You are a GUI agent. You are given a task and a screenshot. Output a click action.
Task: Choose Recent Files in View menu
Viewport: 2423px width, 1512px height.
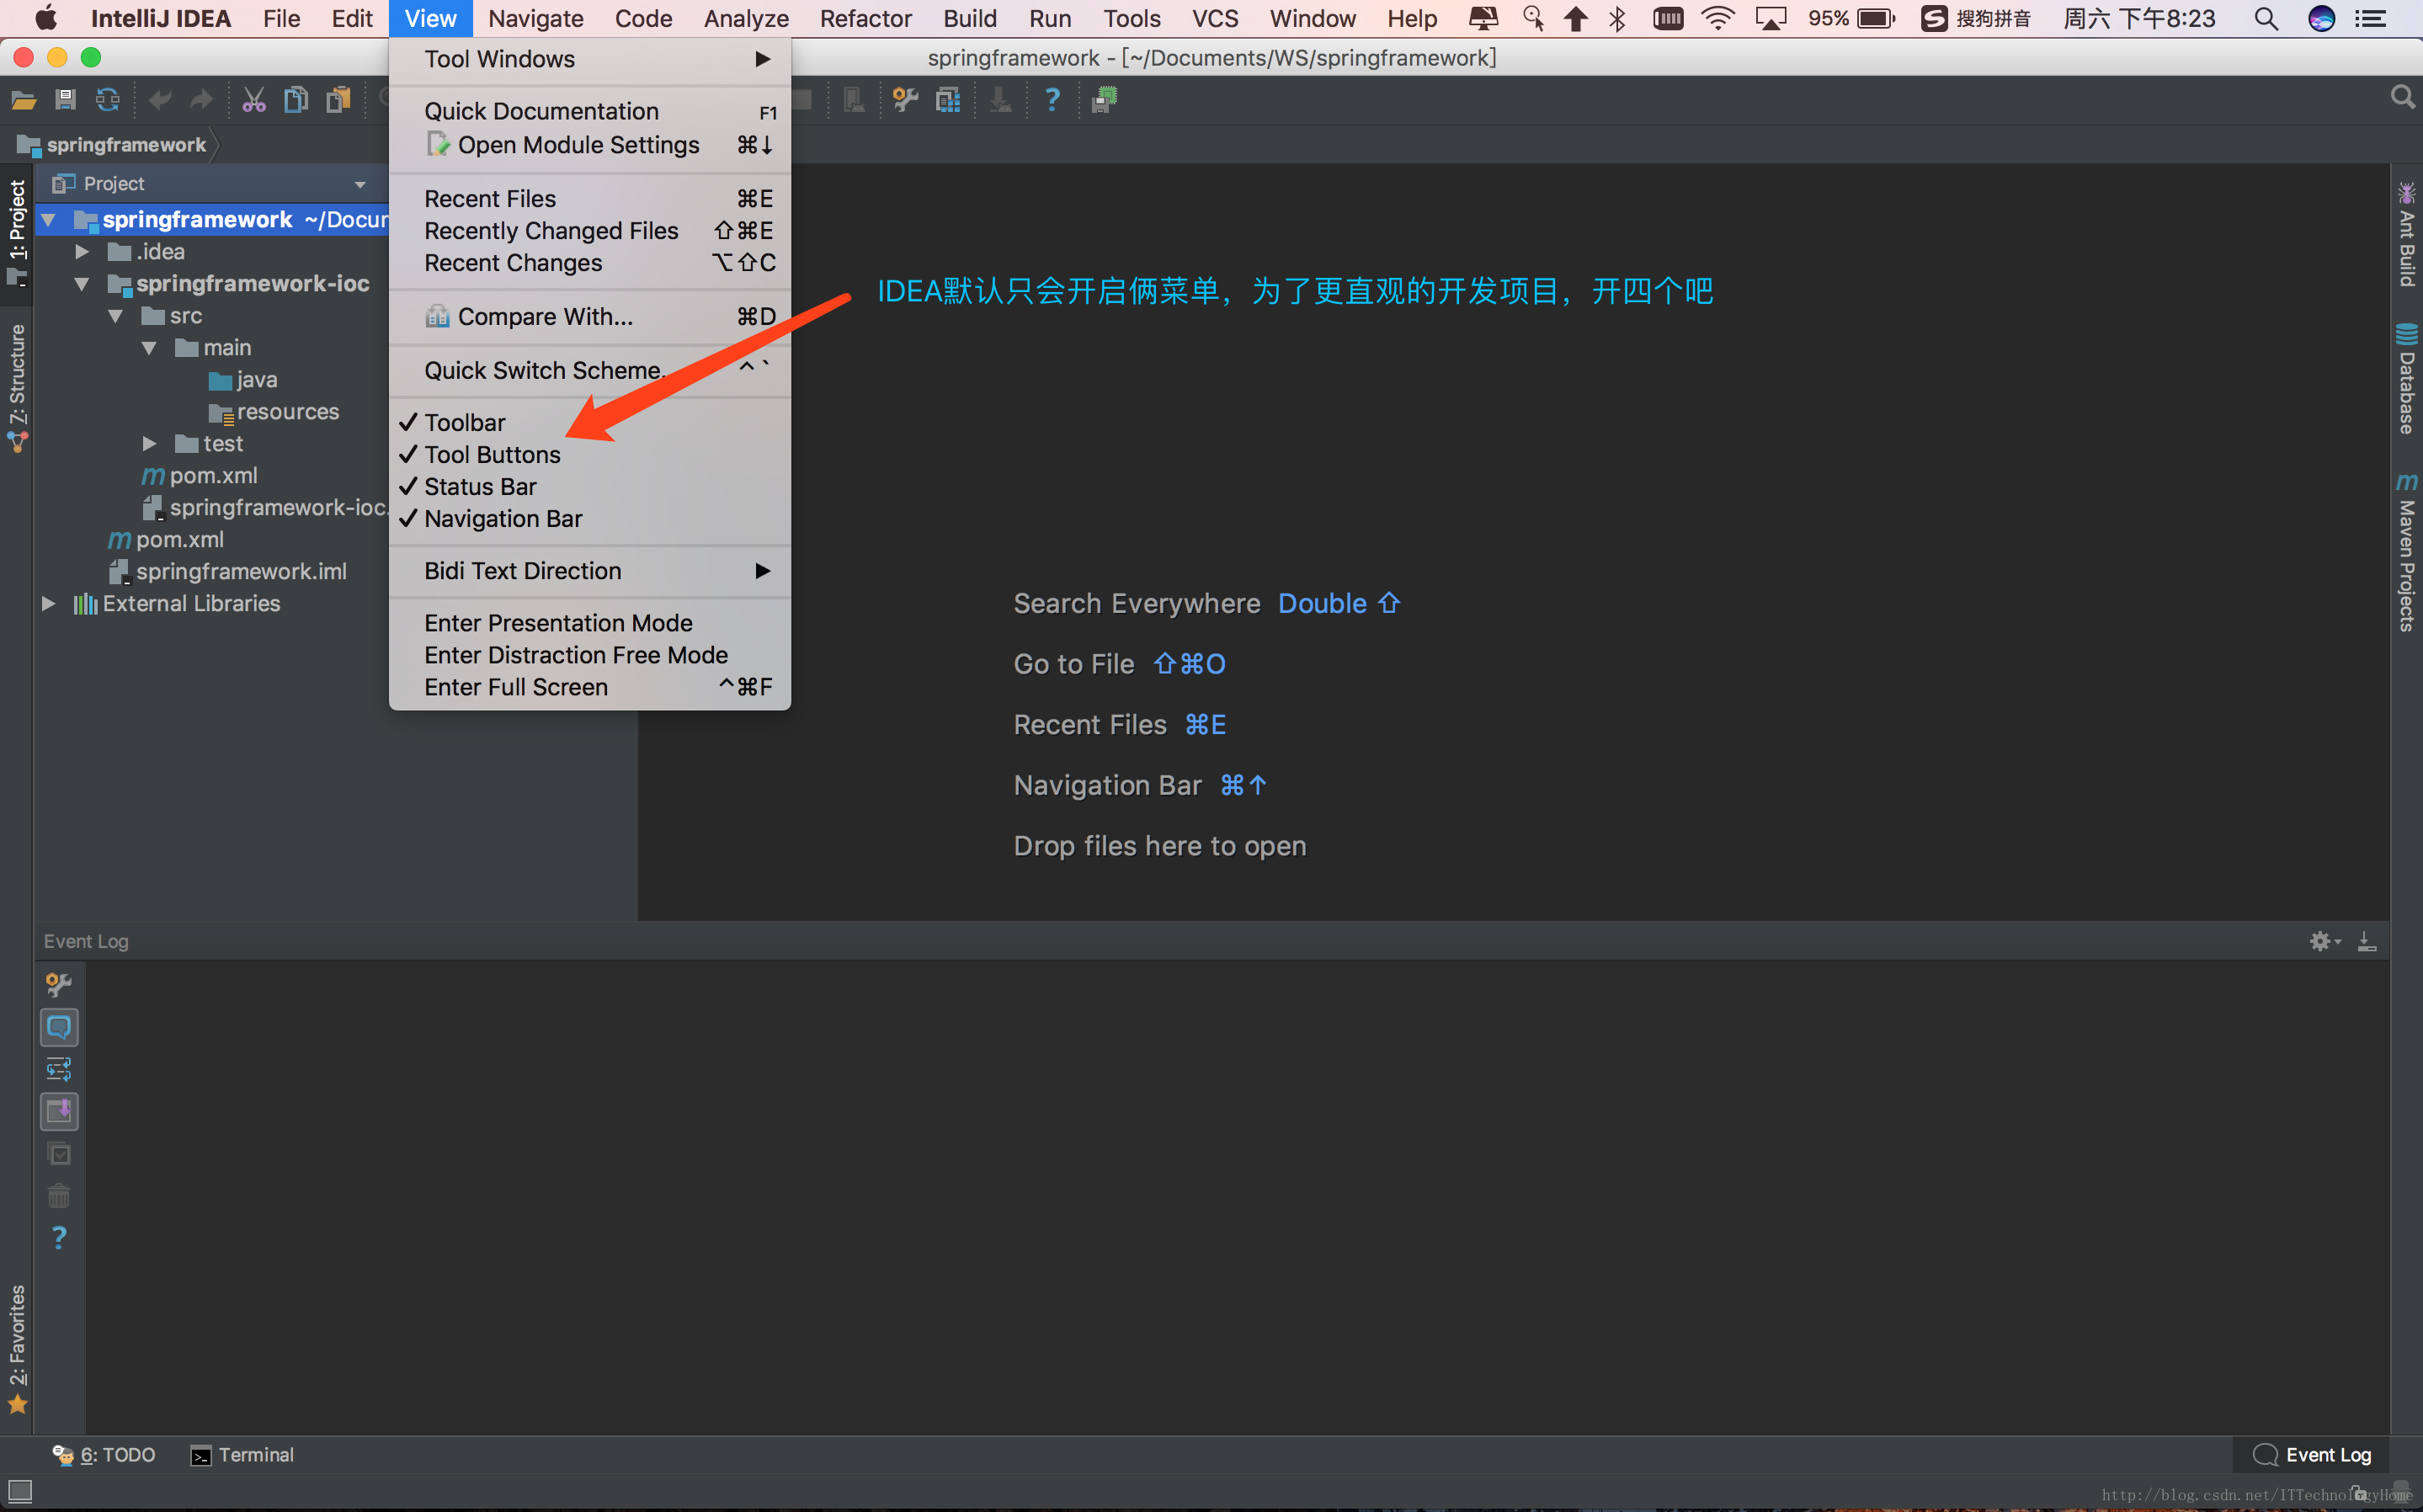pyautogui.click(x=590, y=199)
